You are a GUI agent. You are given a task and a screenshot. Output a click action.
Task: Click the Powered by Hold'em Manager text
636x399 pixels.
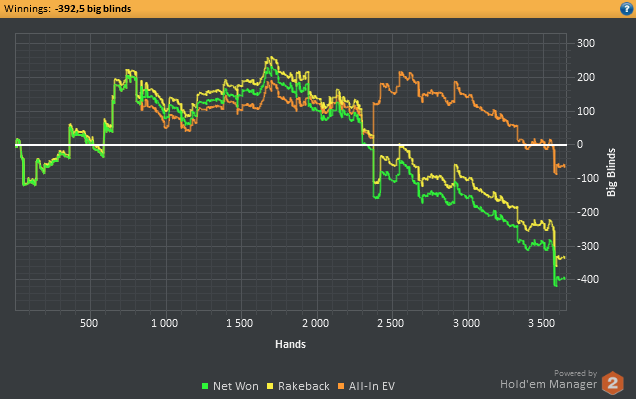(x=548, y=380)
